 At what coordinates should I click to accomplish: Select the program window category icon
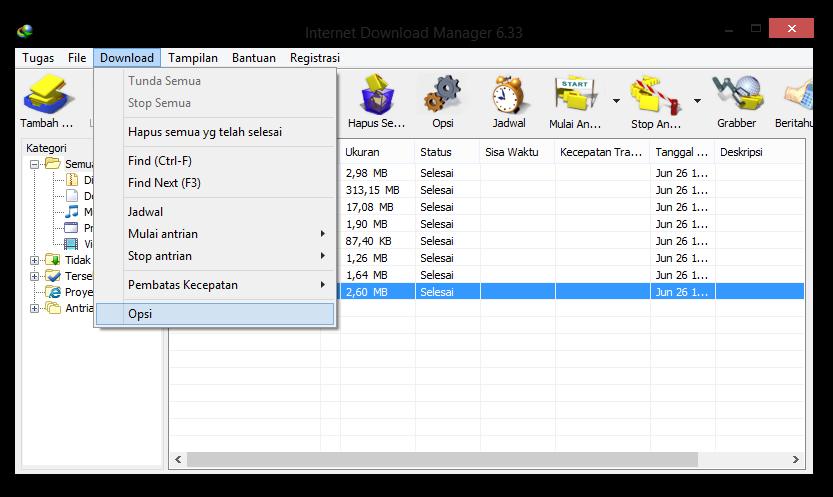tap(71, 228)
